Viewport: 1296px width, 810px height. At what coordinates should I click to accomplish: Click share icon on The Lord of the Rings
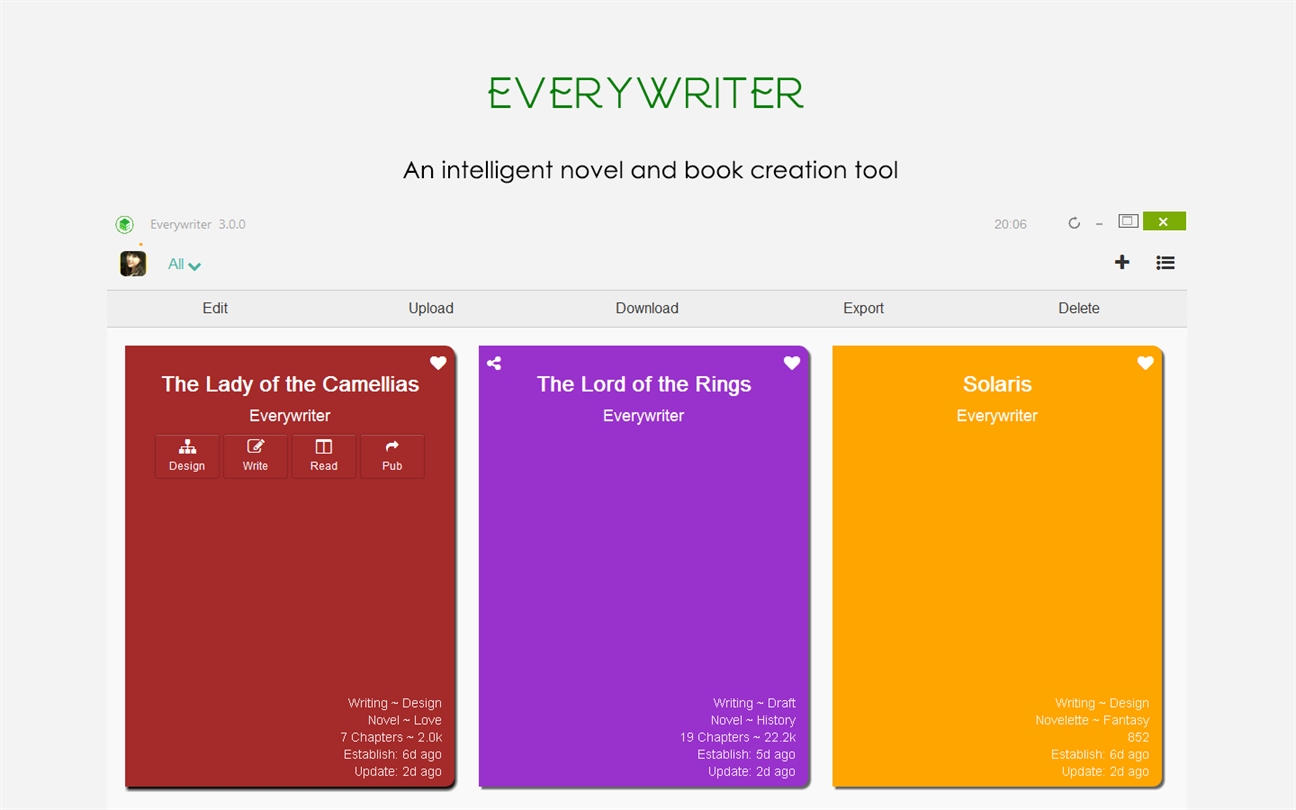click(x=494, y=363)
